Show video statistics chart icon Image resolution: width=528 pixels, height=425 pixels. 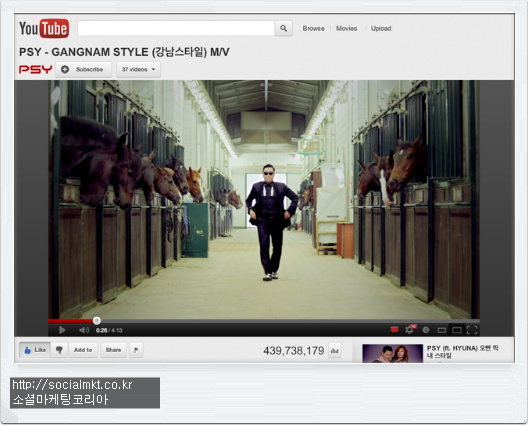[334, 351]
